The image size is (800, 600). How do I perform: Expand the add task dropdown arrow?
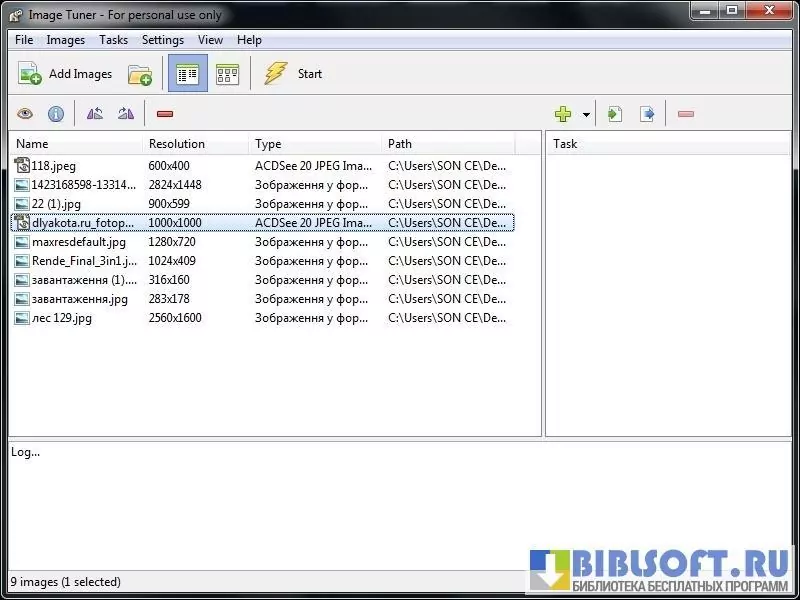point(586,114)
